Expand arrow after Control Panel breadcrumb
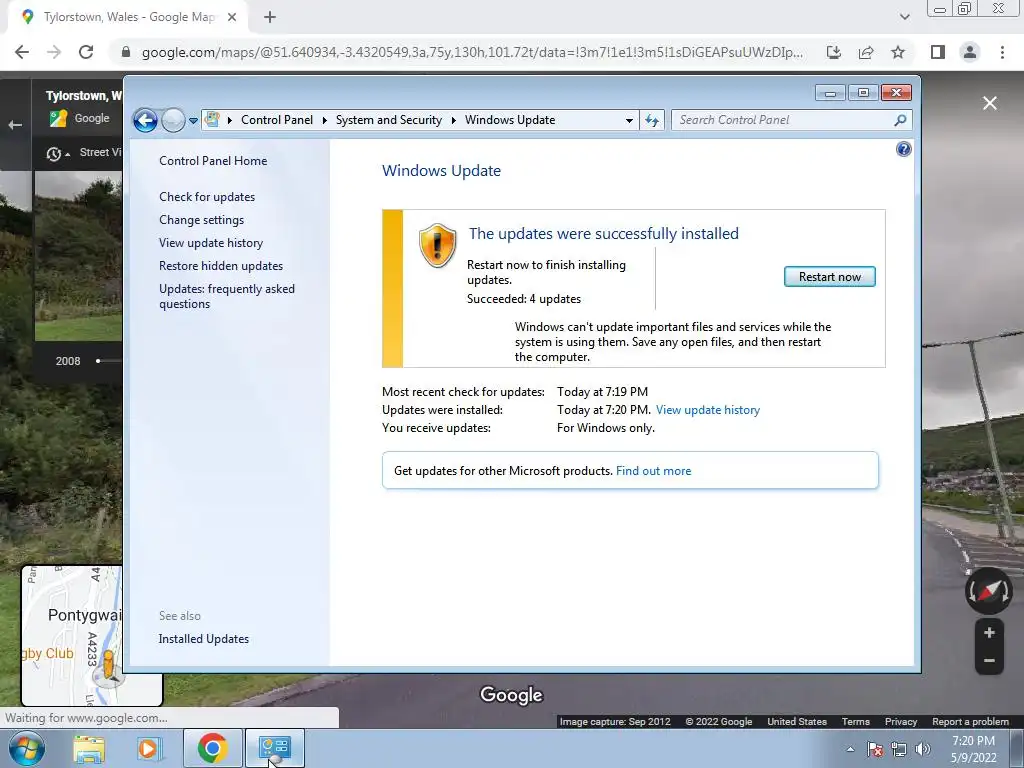Image resolution: width=1024 pixels, height=768 pixels. (x=325, y=120)
